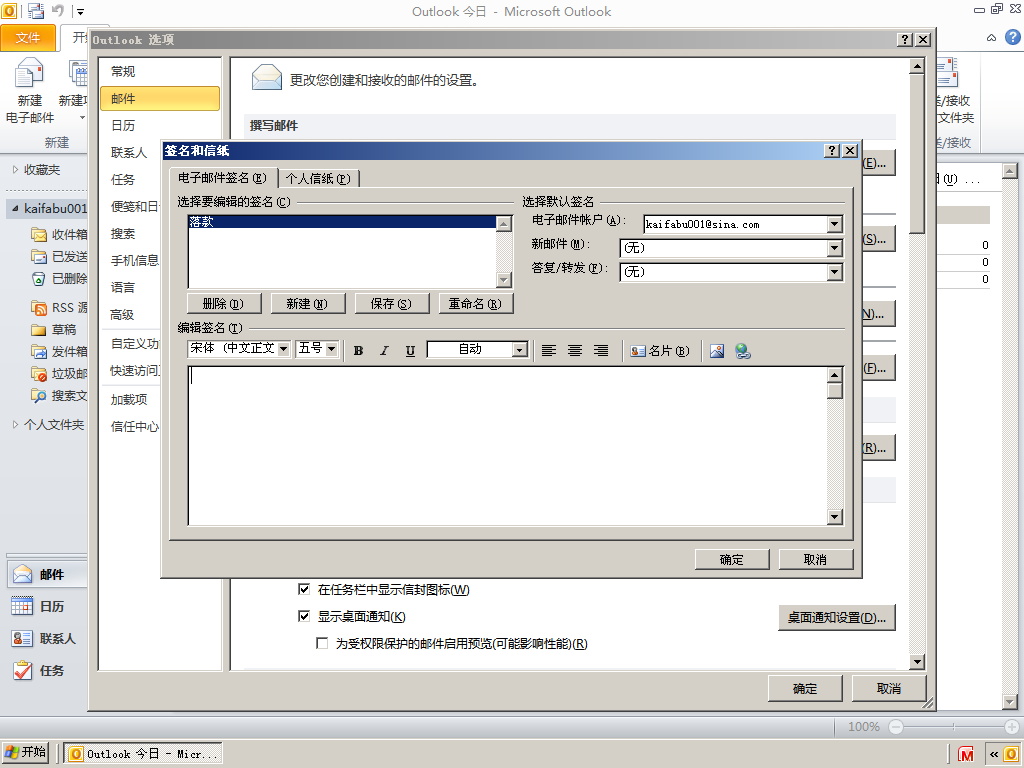Select 落款 signature in list

(x=342, y=222)
